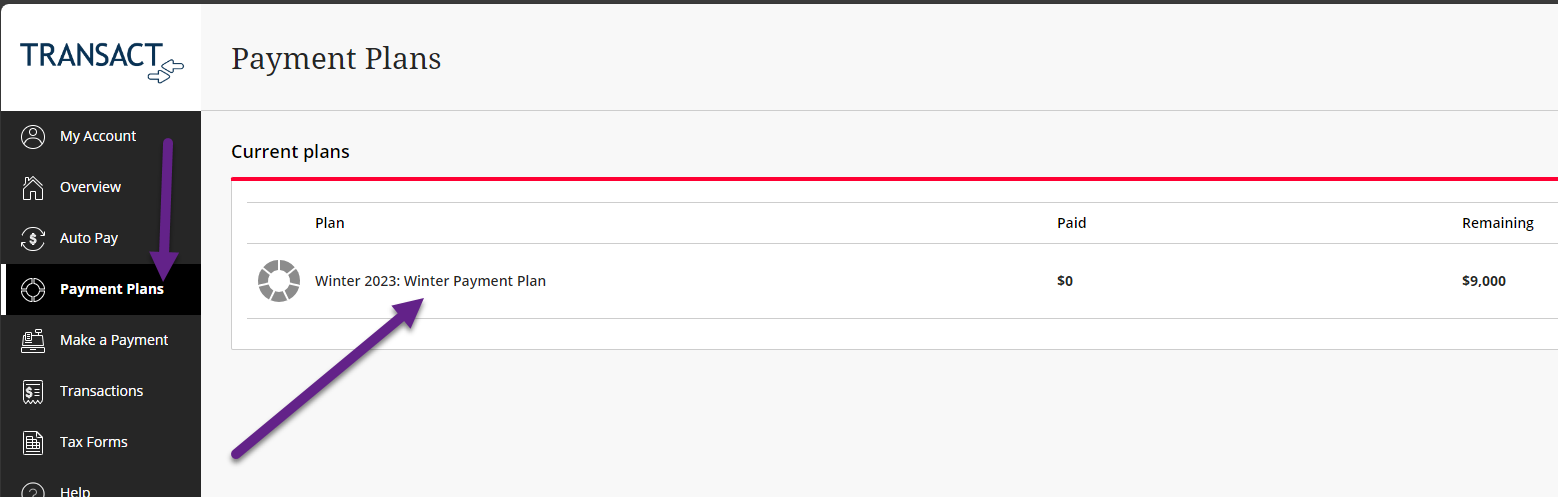
Task: Click the Make a Payment register icon
Action: [x=33, y=341]
